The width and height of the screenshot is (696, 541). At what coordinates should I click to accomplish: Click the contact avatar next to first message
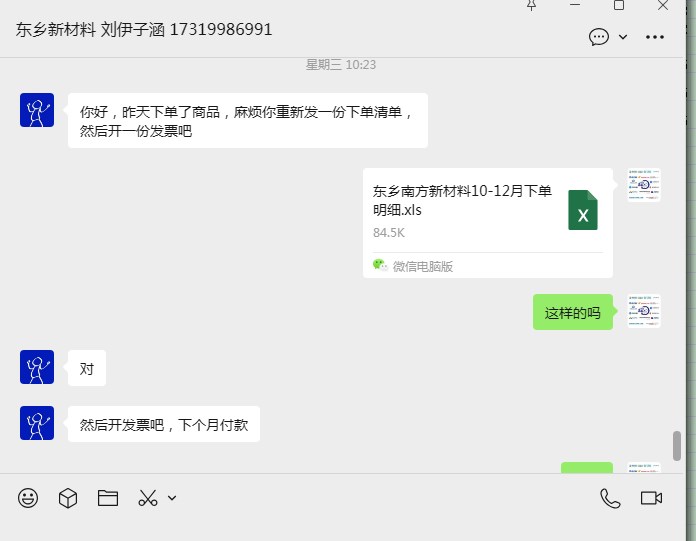tap(37, 110)
